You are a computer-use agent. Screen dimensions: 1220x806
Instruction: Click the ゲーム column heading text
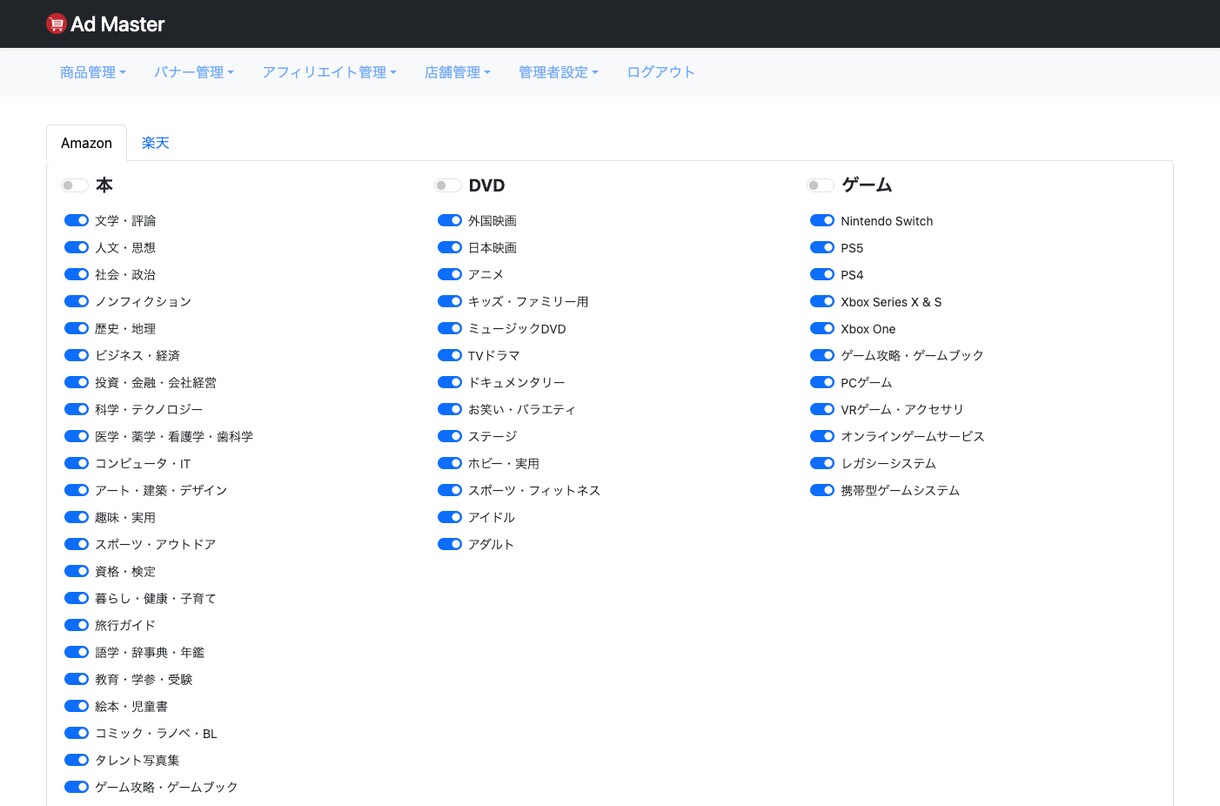[867, 185]
